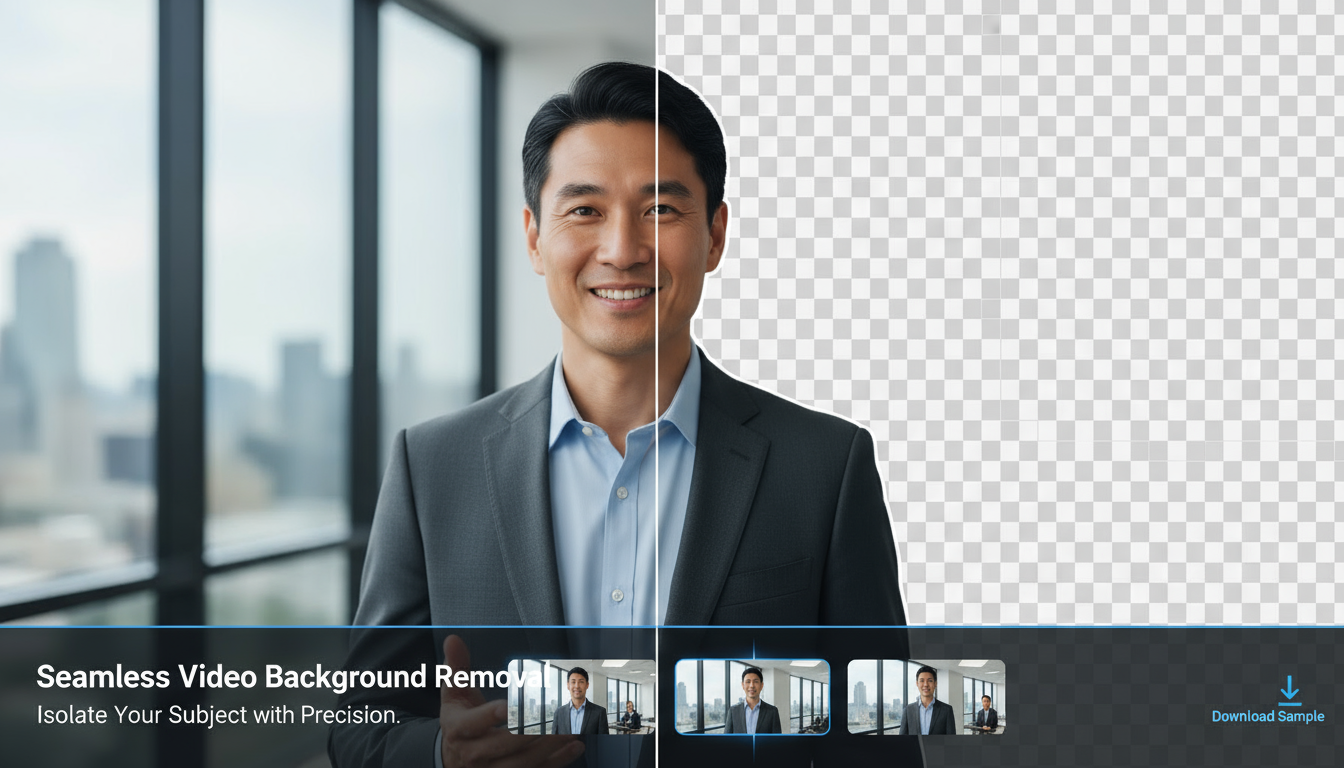Viewport: 1344px width, 768px height.
Task: Click the download arrow icon
Action: [1290, 687]
